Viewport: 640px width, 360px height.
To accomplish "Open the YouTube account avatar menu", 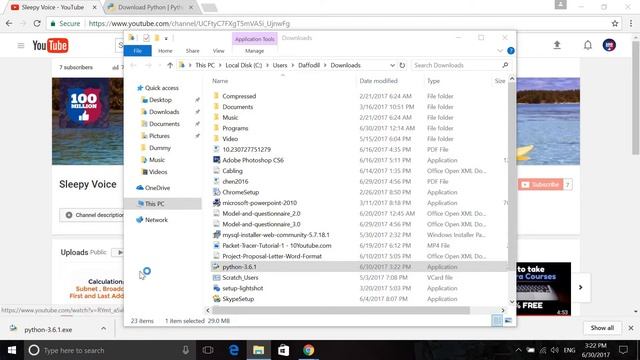I will pyautogui.click(x=609, y=45).
